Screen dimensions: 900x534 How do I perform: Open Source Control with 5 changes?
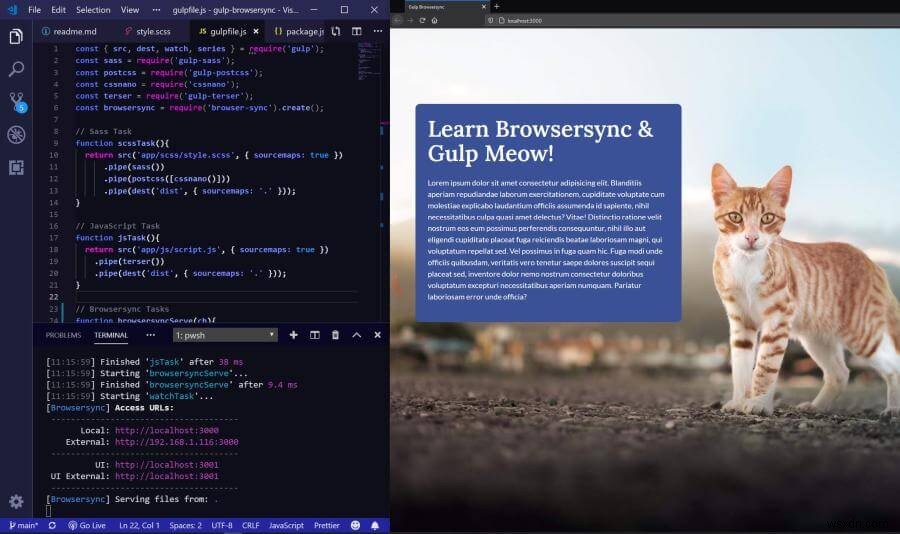(x=16, y=101)
